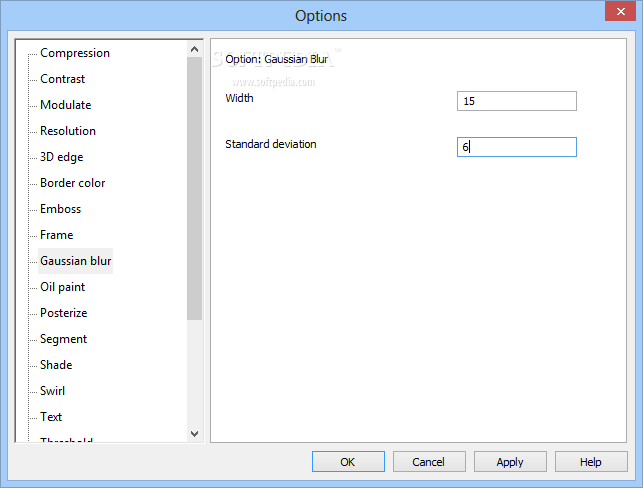
Task: Confirm settings with the OK button
Action: tap(348, 462)
